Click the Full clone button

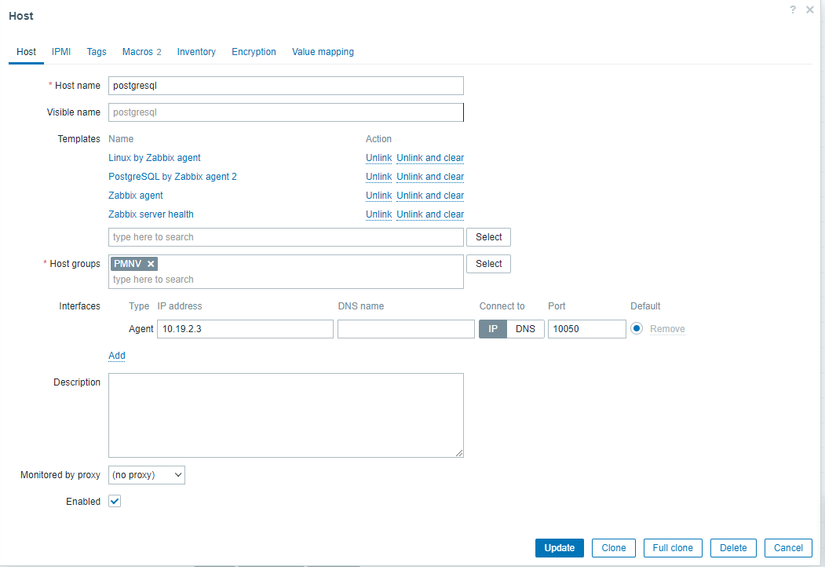coord(672,548)
